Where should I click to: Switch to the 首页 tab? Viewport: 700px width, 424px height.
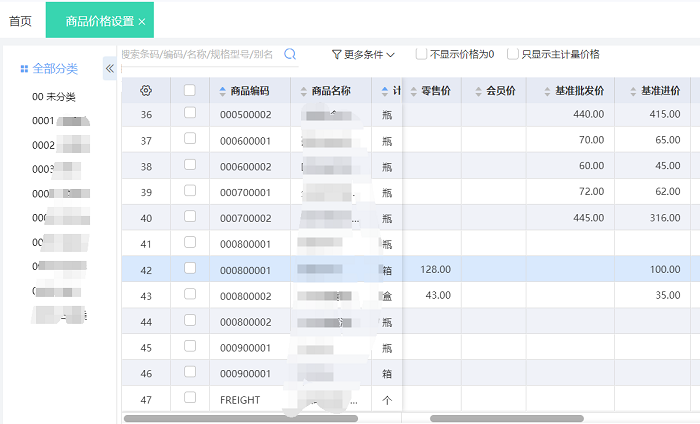(21, 21)
